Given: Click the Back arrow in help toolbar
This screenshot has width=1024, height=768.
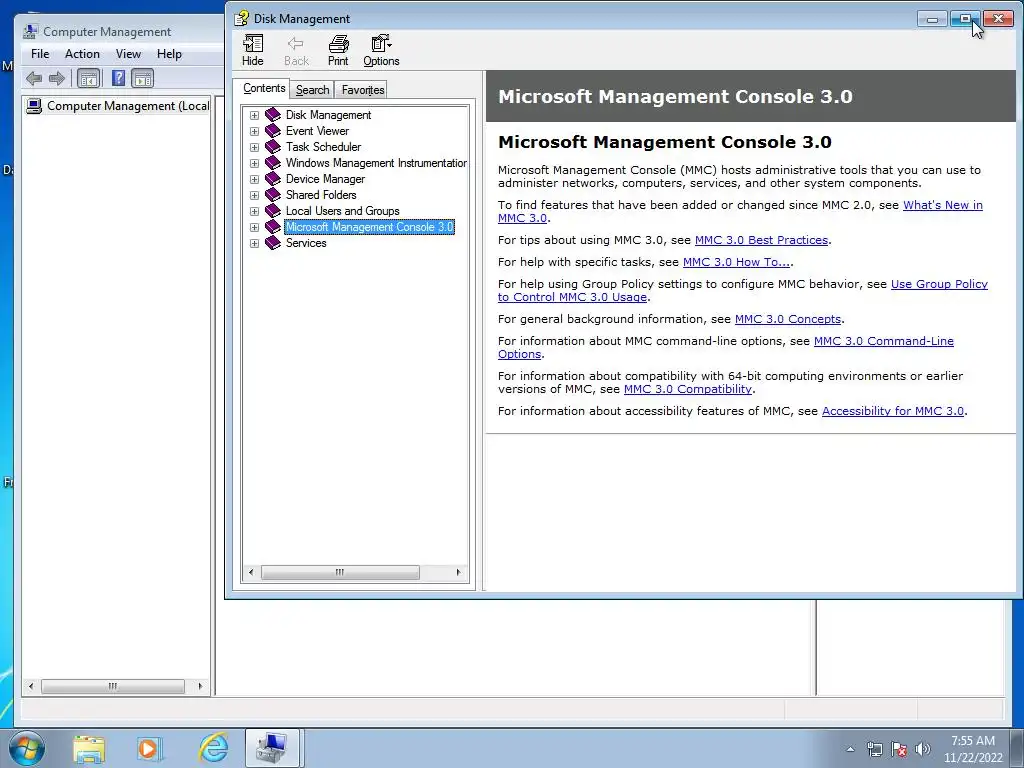Looking at the screenshot, I should coord(296,50).
